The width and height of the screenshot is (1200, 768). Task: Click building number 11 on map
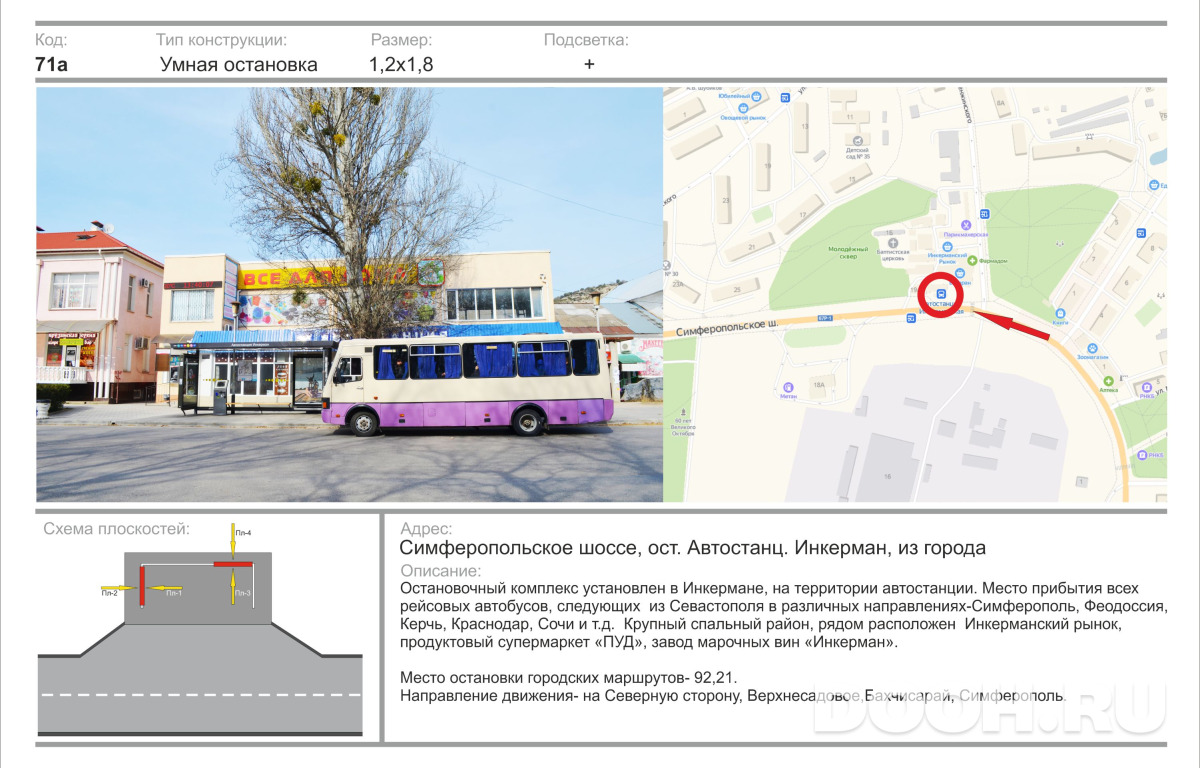(850, 117)
